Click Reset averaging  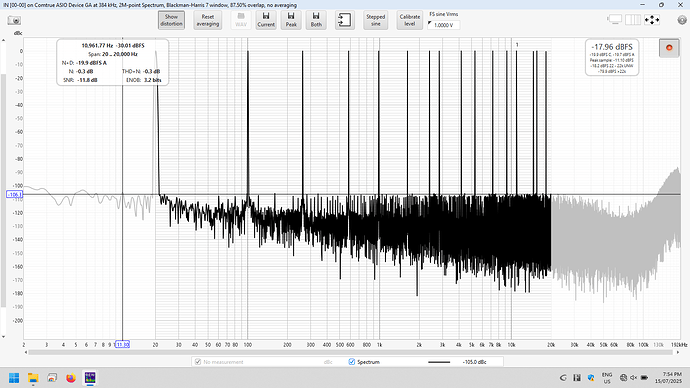(208, 20)
